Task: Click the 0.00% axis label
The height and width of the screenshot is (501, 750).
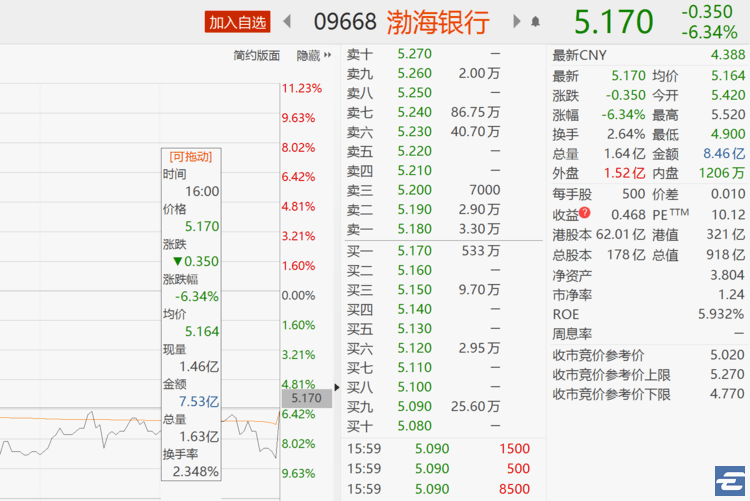Action: pyautogui.click(x=298, y=295)
